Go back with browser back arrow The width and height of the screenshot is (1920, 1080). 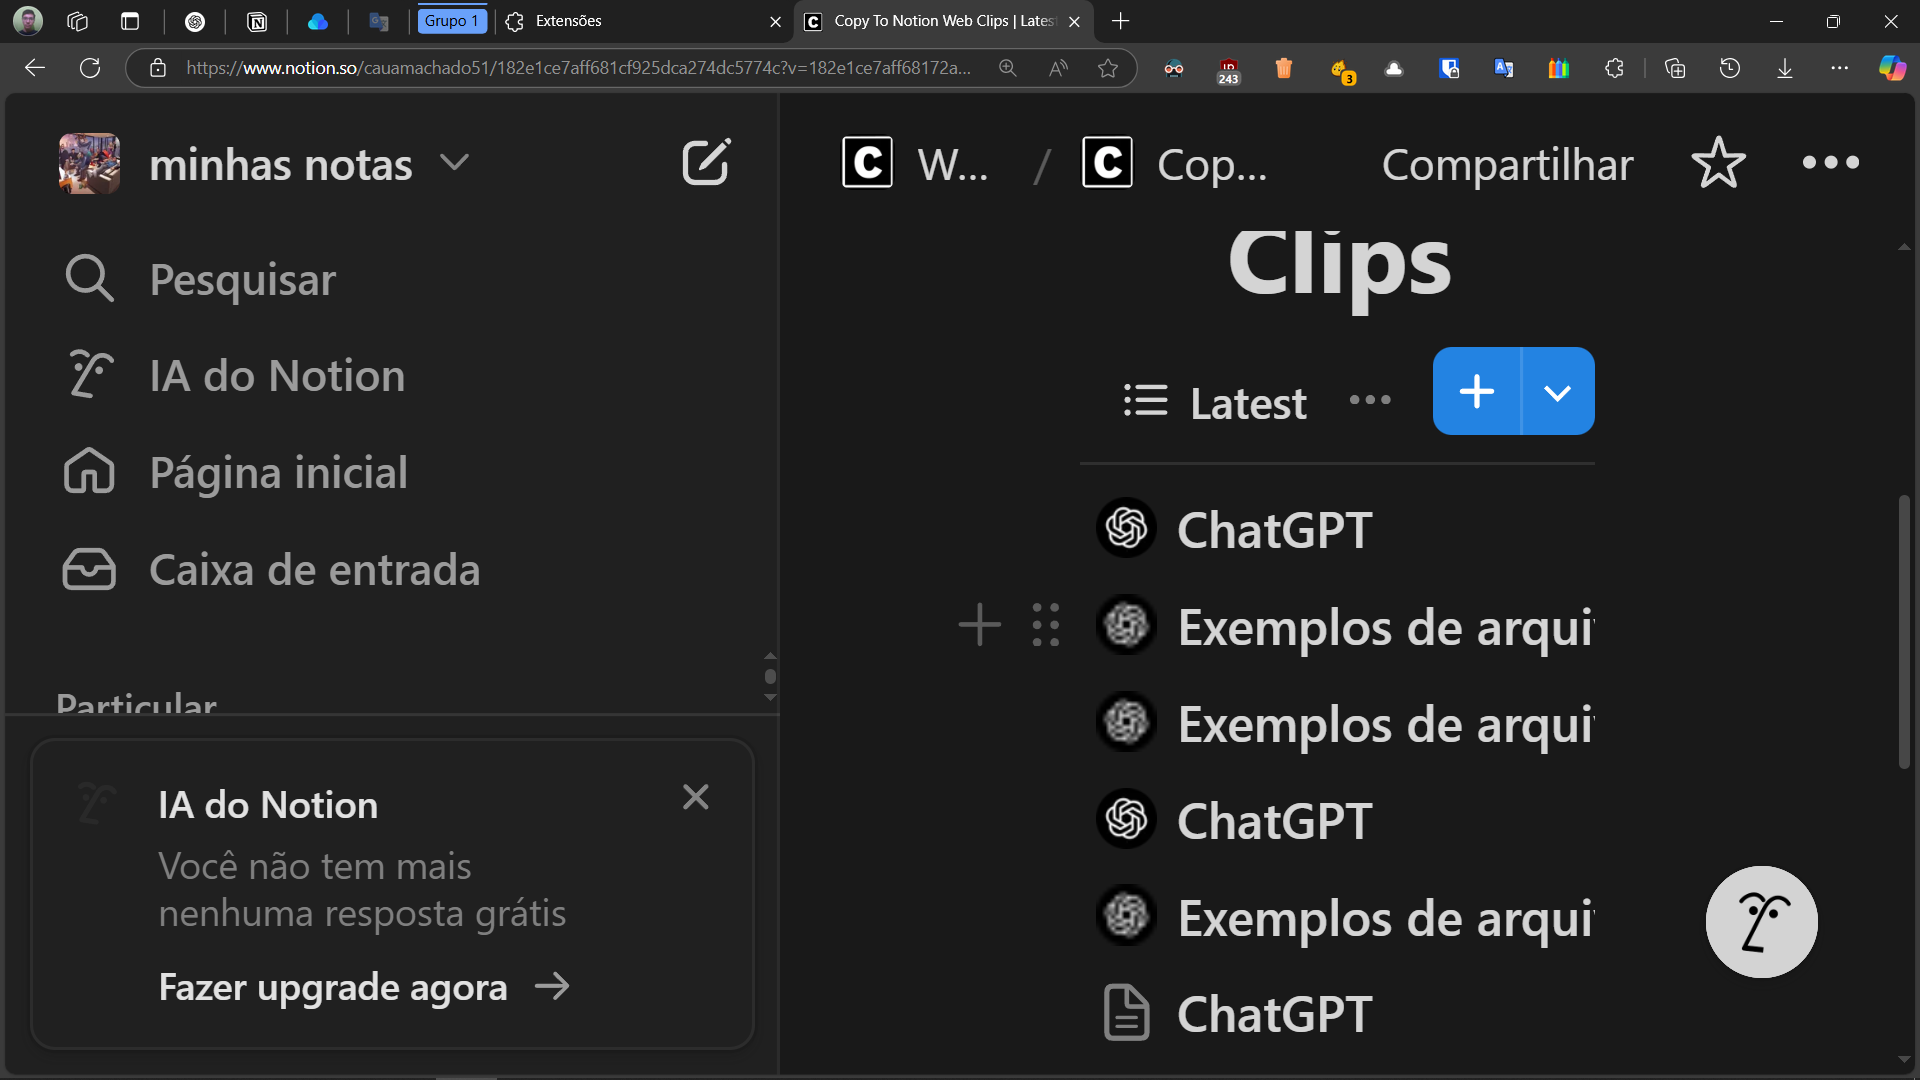tap(35, 68)
